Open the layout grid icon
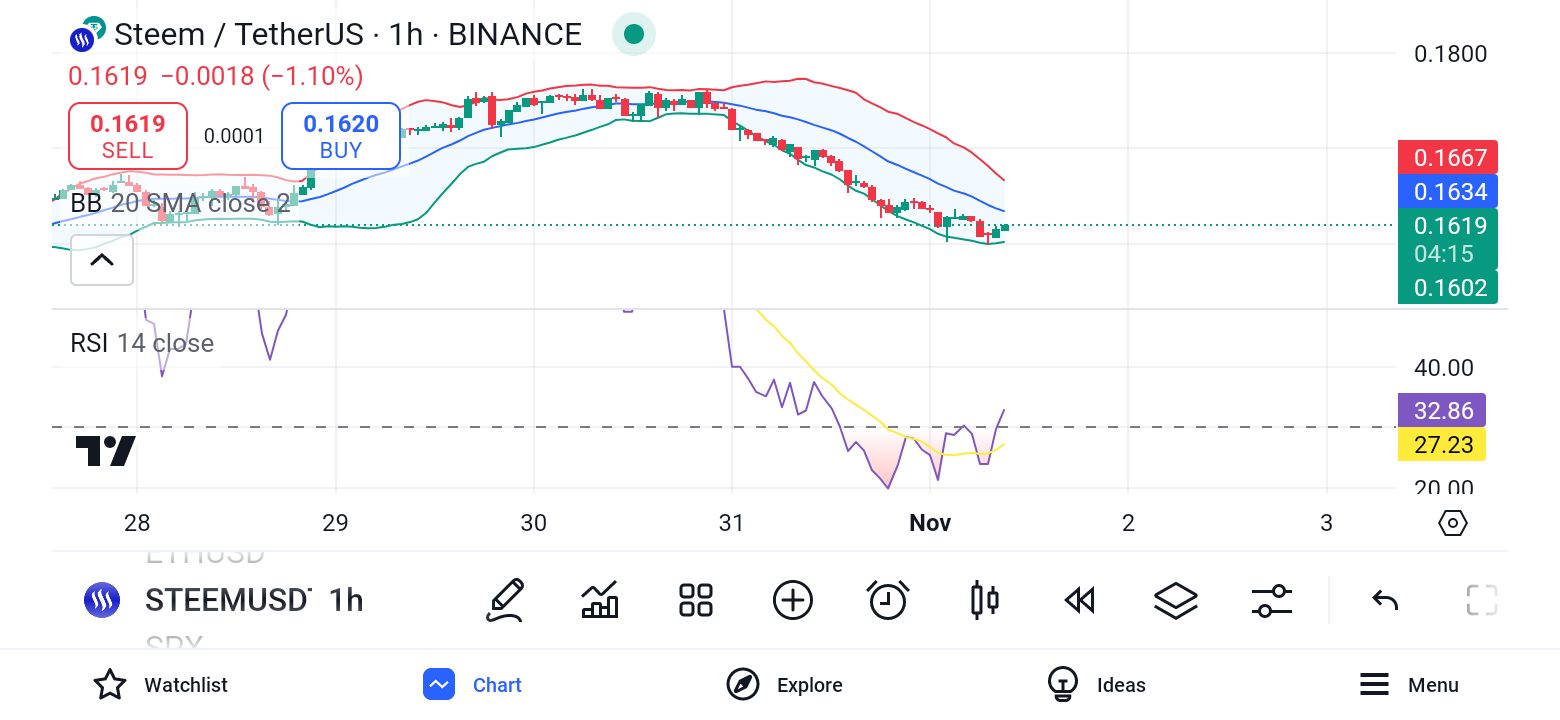 (696, 600)
